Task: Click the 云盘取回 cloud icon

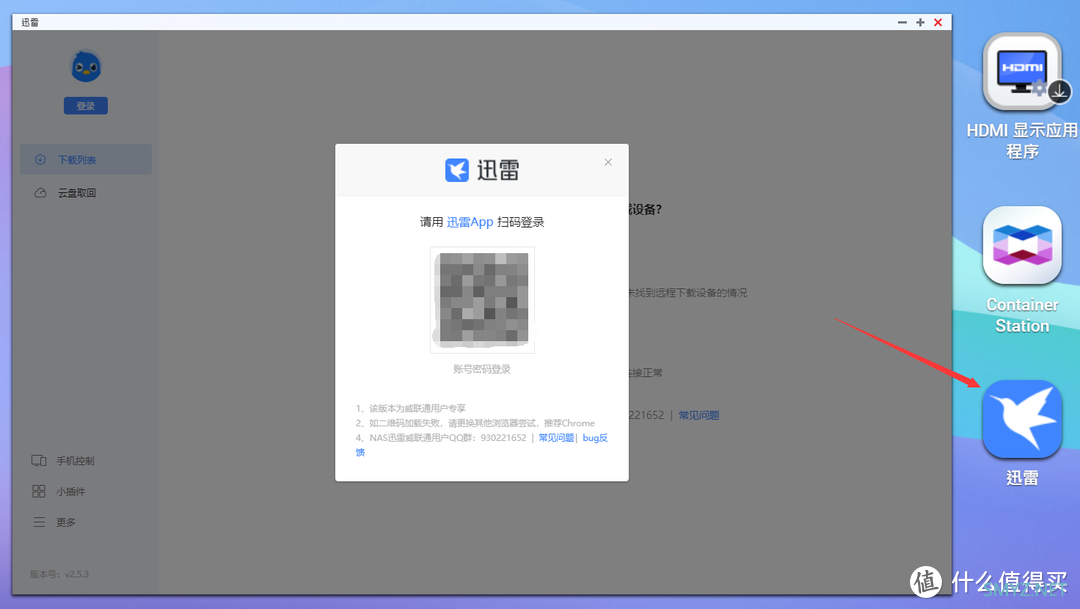Action: [40, 192]
